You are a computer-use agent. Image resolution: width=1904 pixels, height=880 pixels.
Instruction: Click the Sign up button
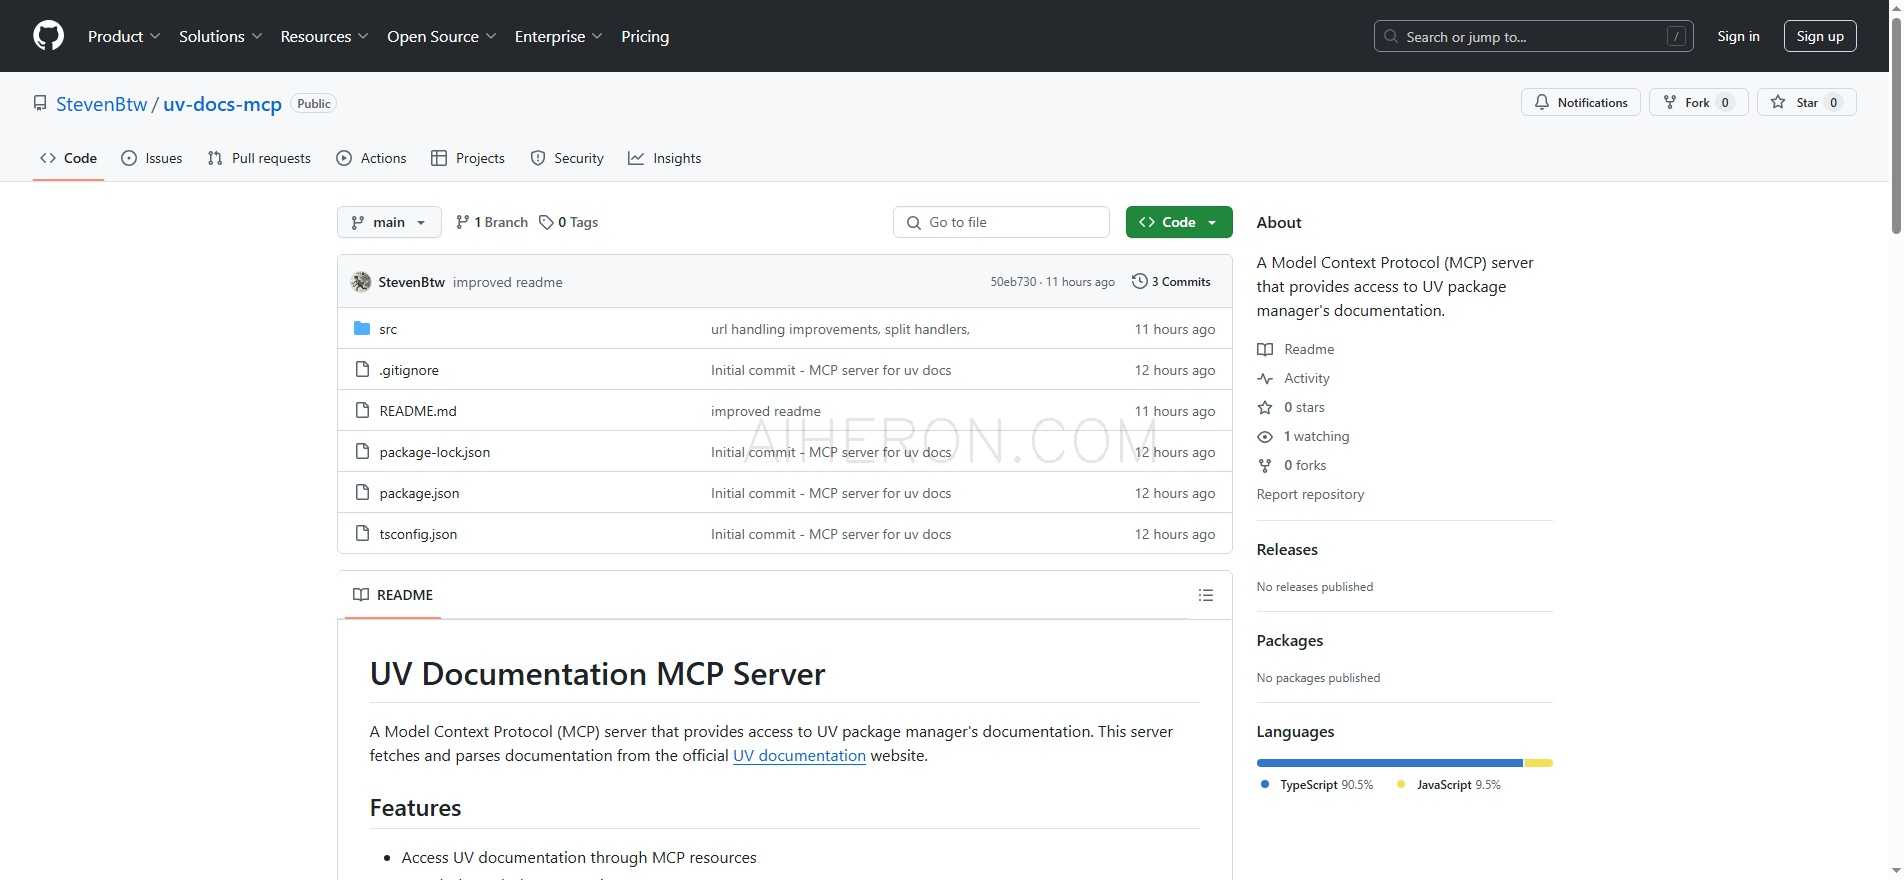[x=1820, y=36]
